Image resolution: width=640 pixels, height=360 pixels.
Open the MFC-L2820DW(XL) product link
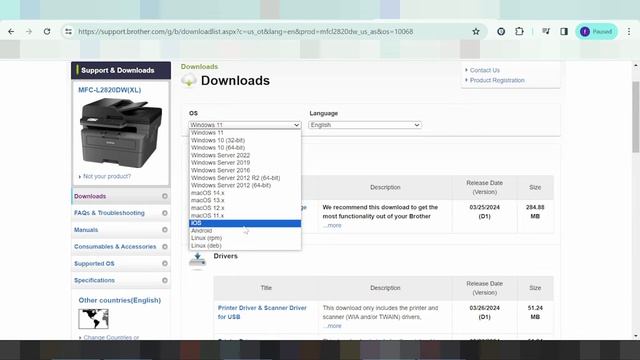tap(109, 90)
